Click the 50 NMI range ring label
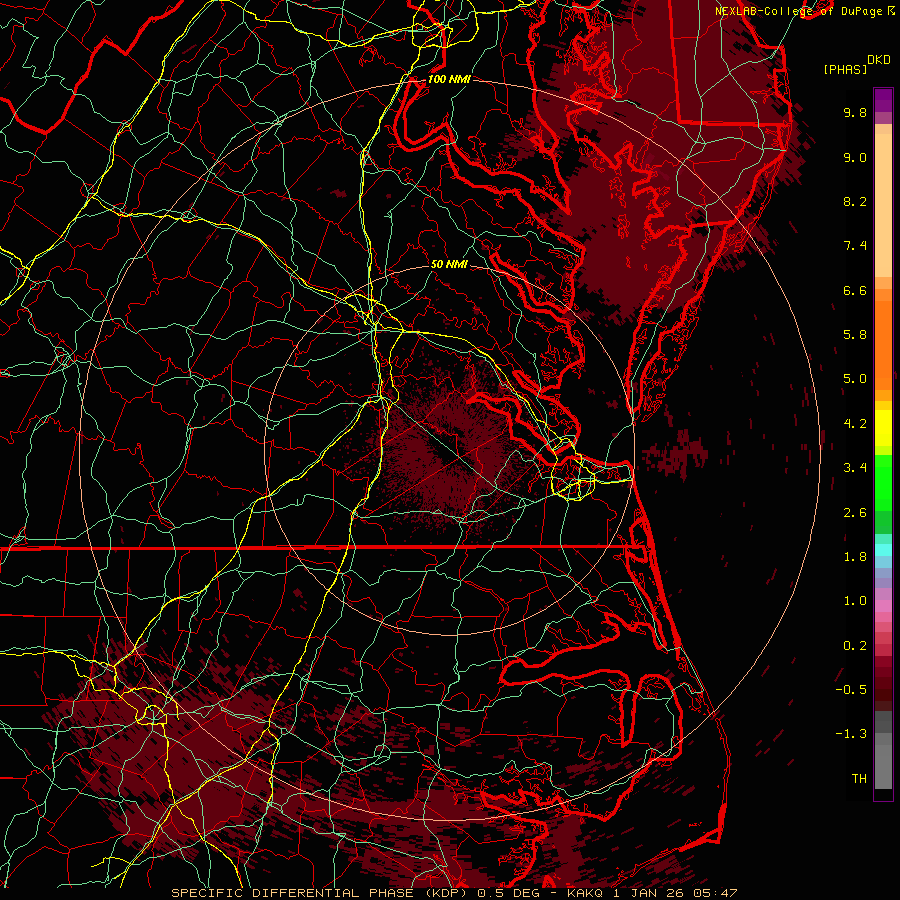The image size is (900, 900). [x=449, y=264]
